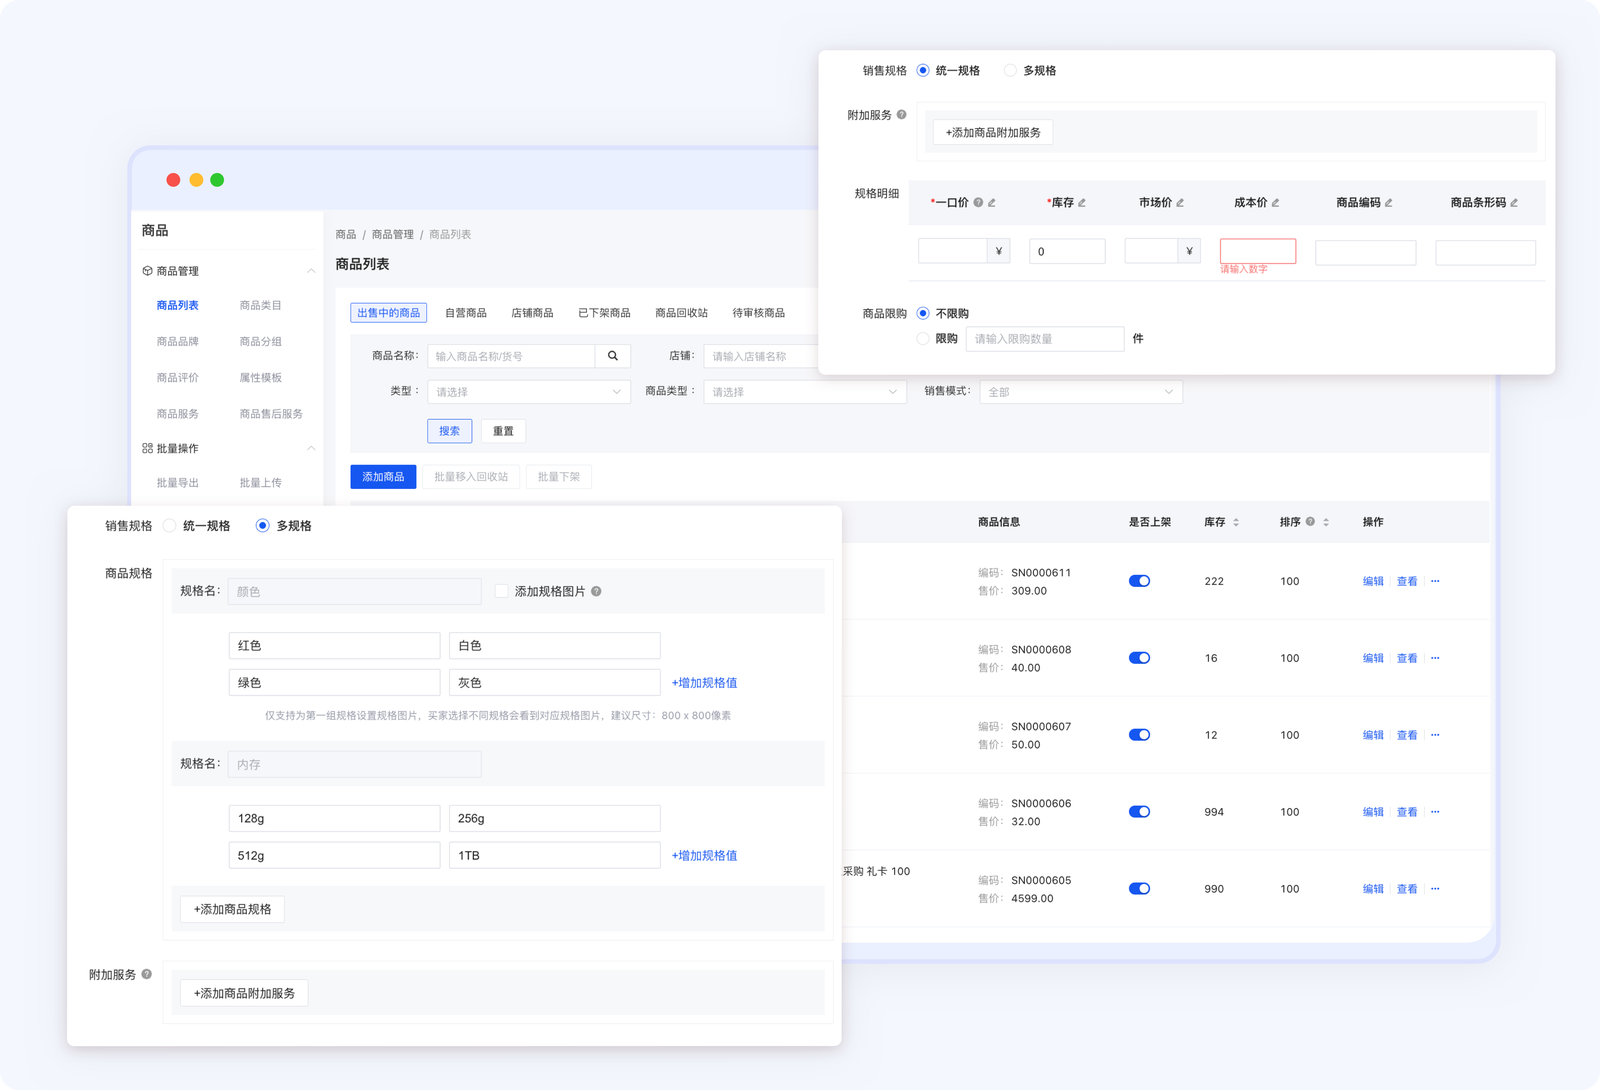Open the 销售模式 dropdown showing 全部

[1080, 392]
